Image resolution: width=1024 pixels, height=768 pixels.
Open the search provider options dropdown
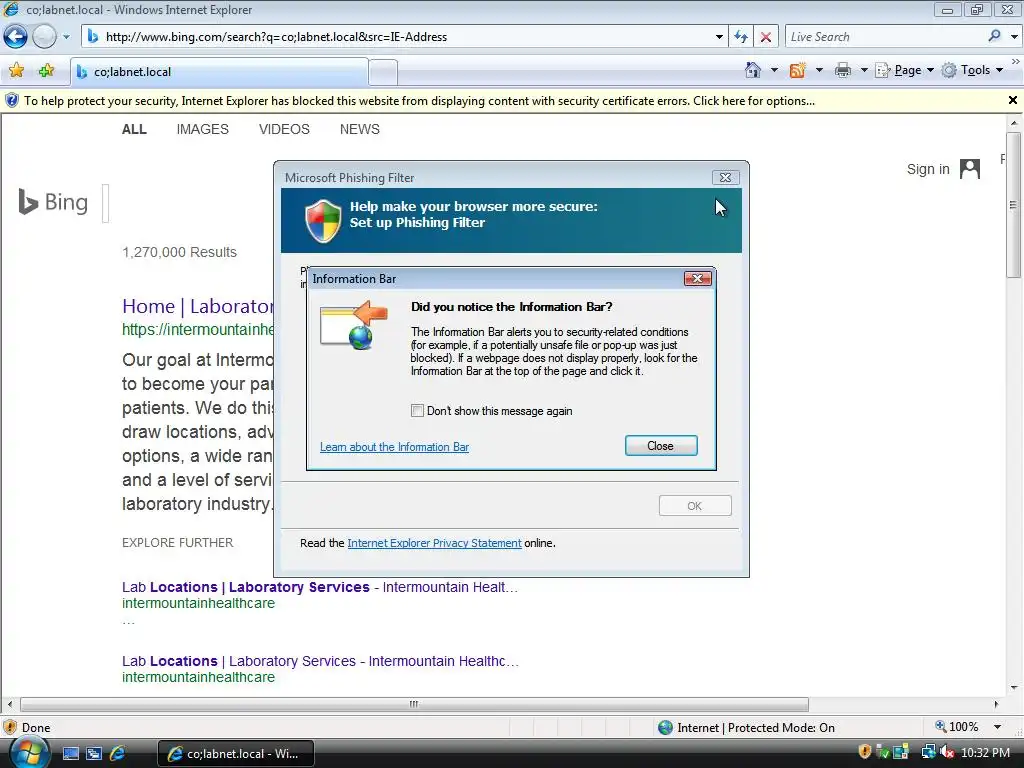1014,37
